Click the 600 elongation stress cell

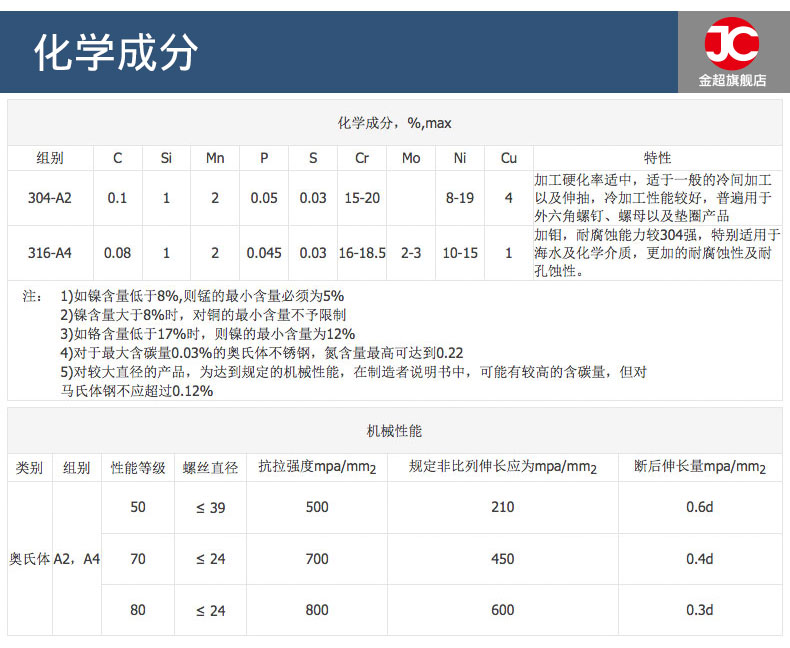coord(503,610)
